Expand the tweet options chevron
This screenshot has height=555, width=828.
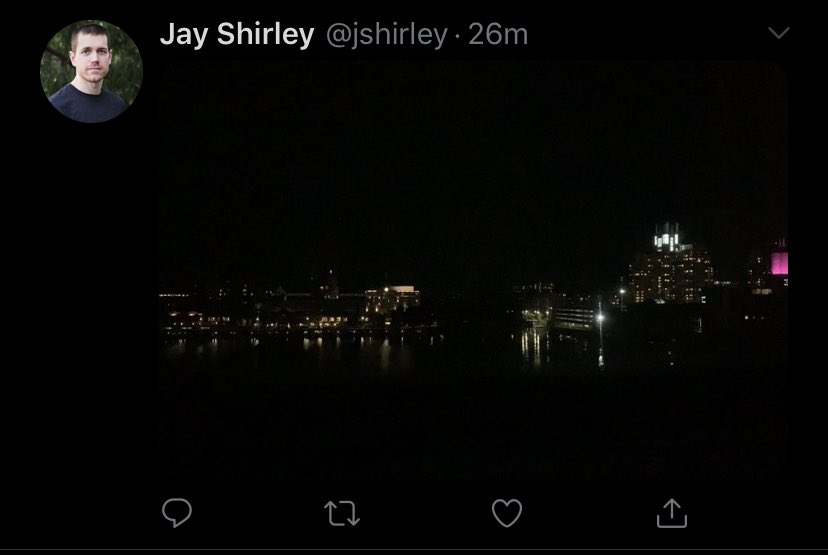click(779, 33)
